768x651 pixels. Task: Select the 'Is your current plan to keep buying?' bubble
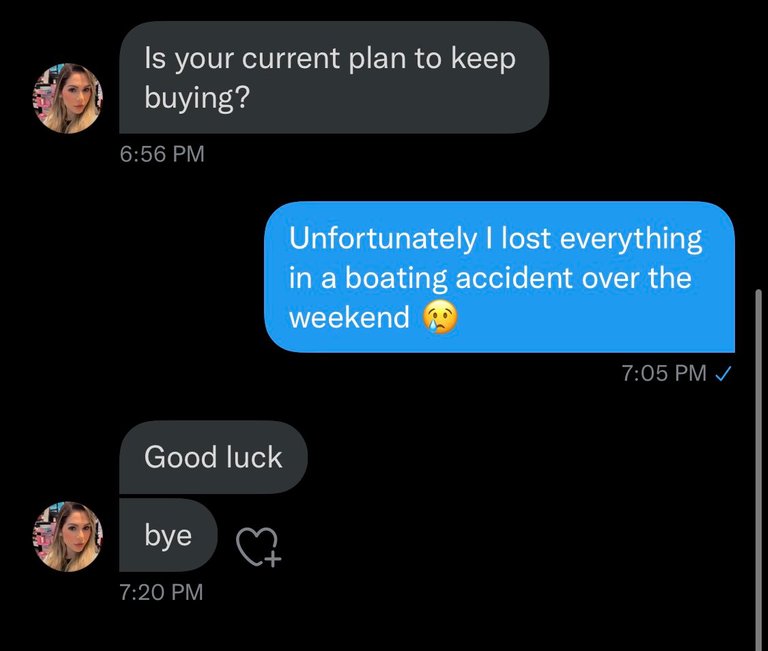coord(334,77)
